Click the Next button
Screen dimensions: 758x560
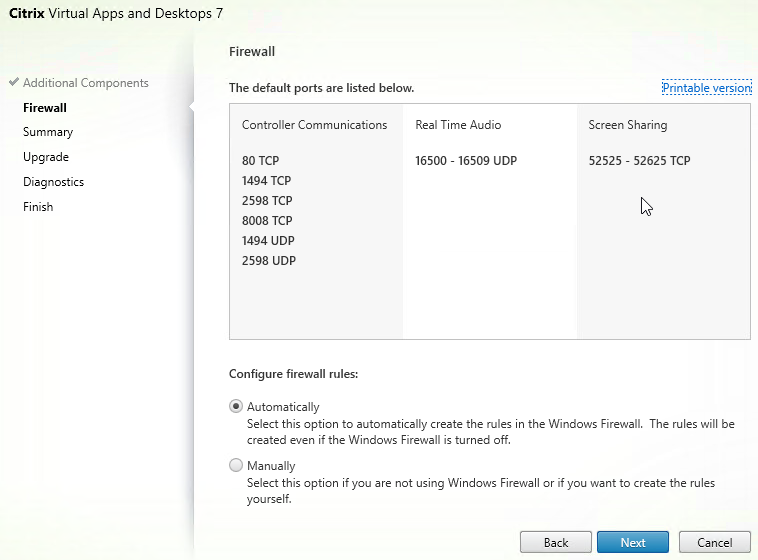tap(633, 542)
